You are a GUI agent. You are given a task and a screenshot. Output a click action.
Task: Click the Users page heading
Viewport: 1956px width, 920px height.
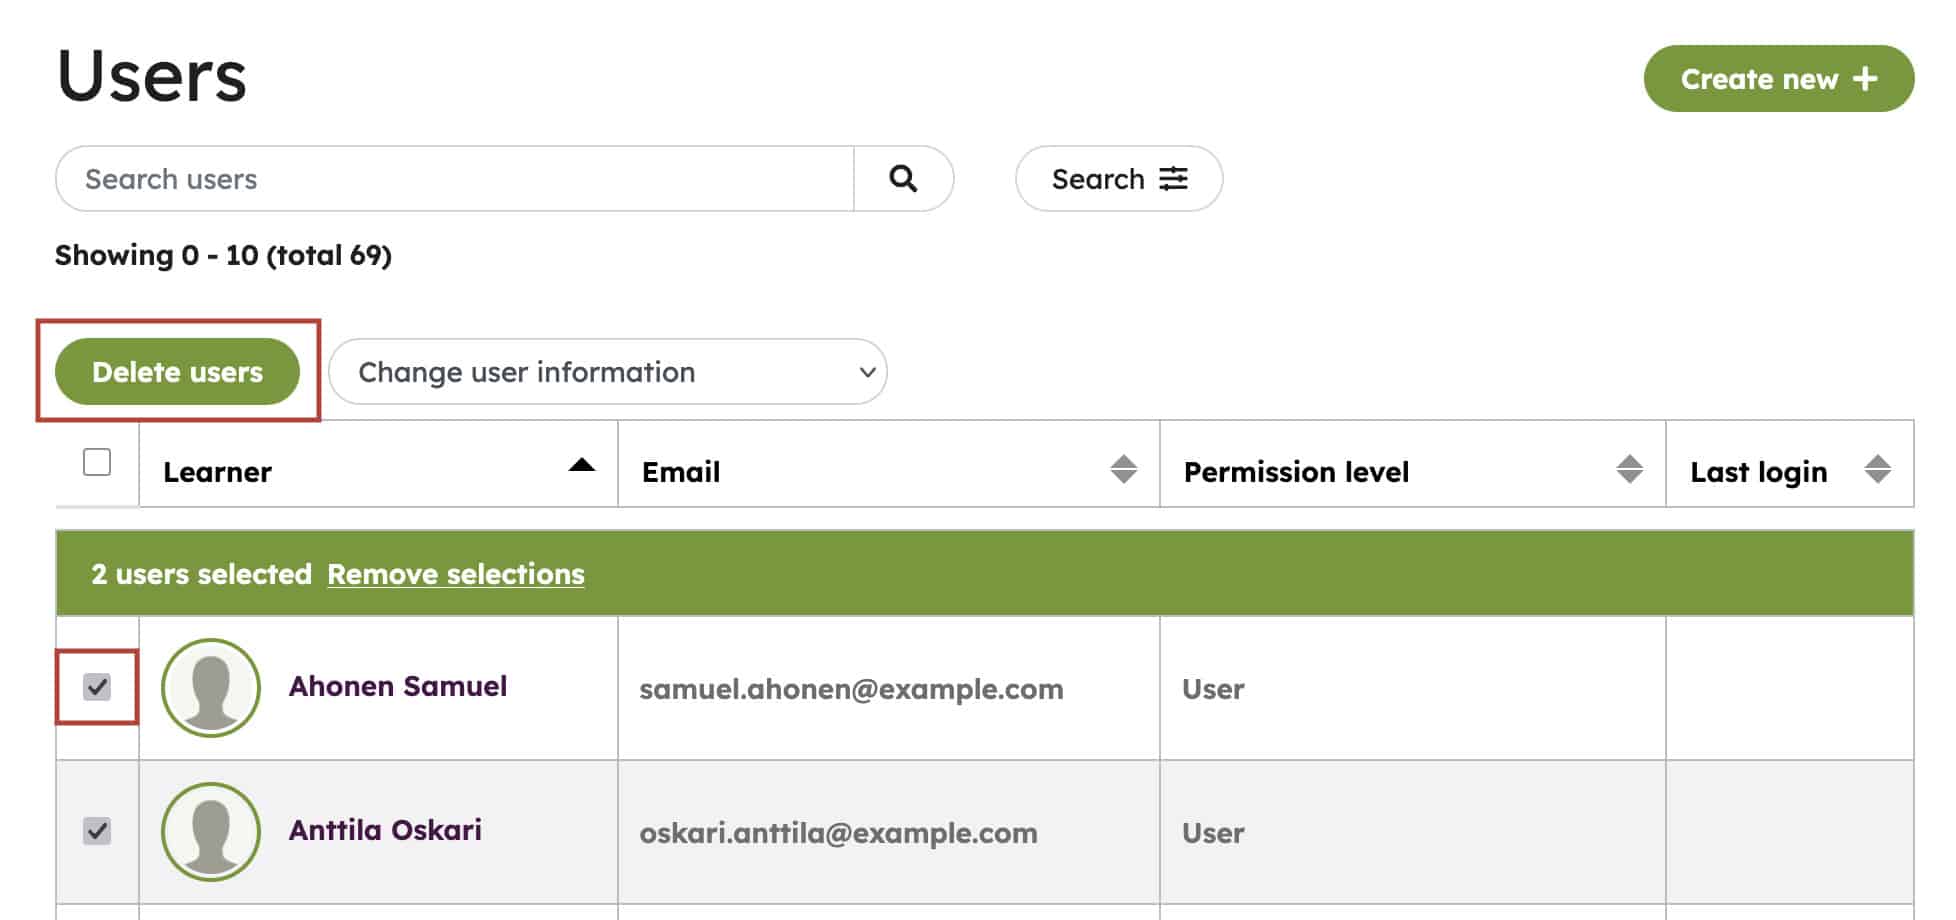point(152,76)
